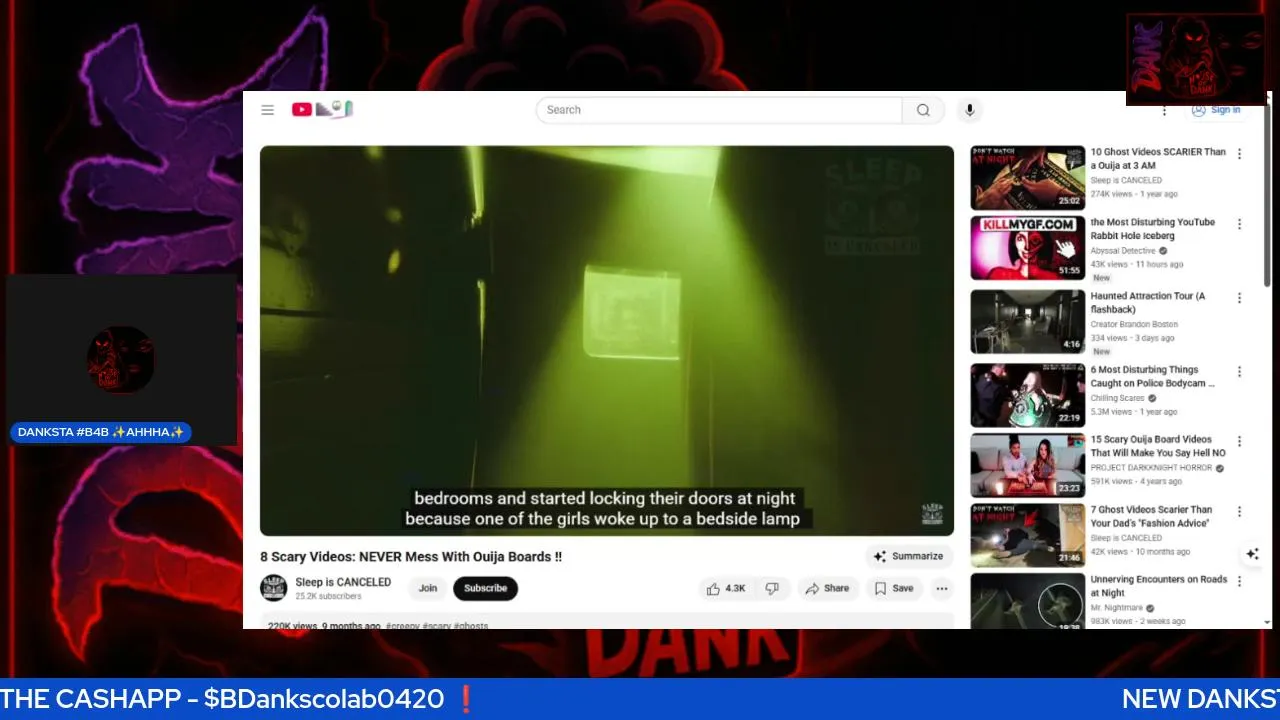The image size is (1280, 720).
Task: Click the sparkle AI icon at page edge
Action: click(1252, 554)
